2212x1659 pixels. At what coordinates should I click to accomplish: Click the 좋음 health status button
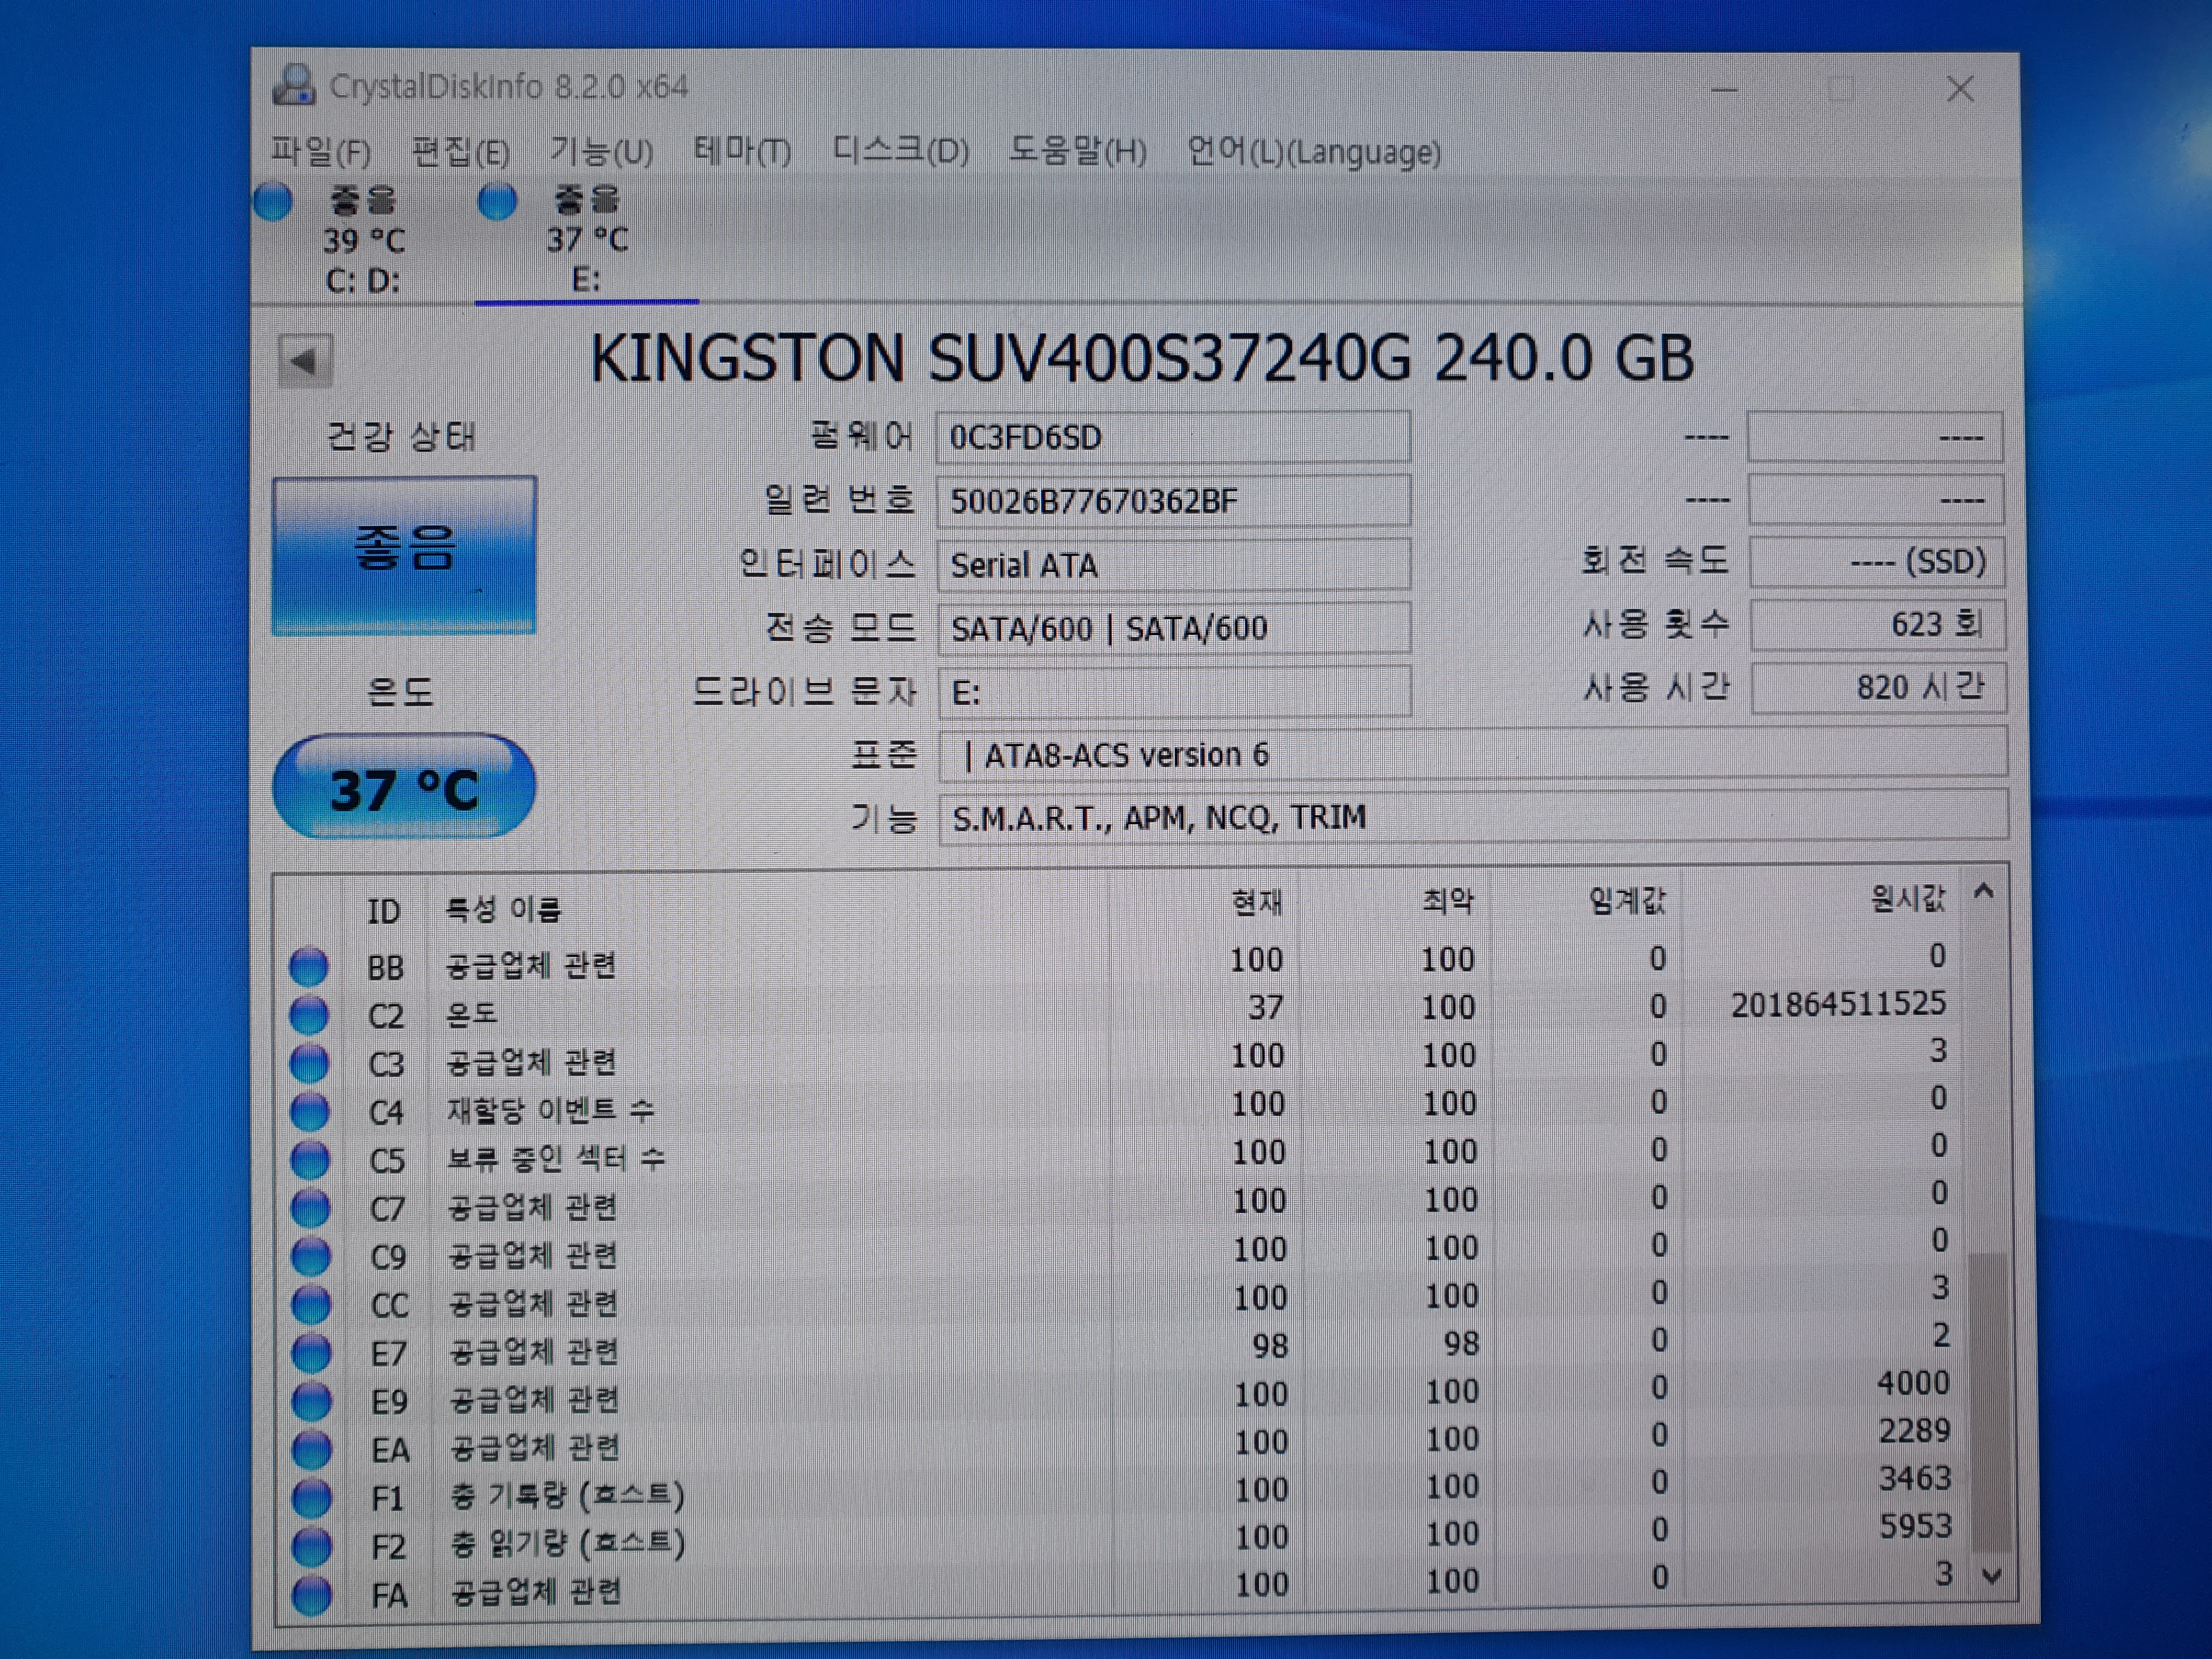pyautogui.click(x=404, y=555)
